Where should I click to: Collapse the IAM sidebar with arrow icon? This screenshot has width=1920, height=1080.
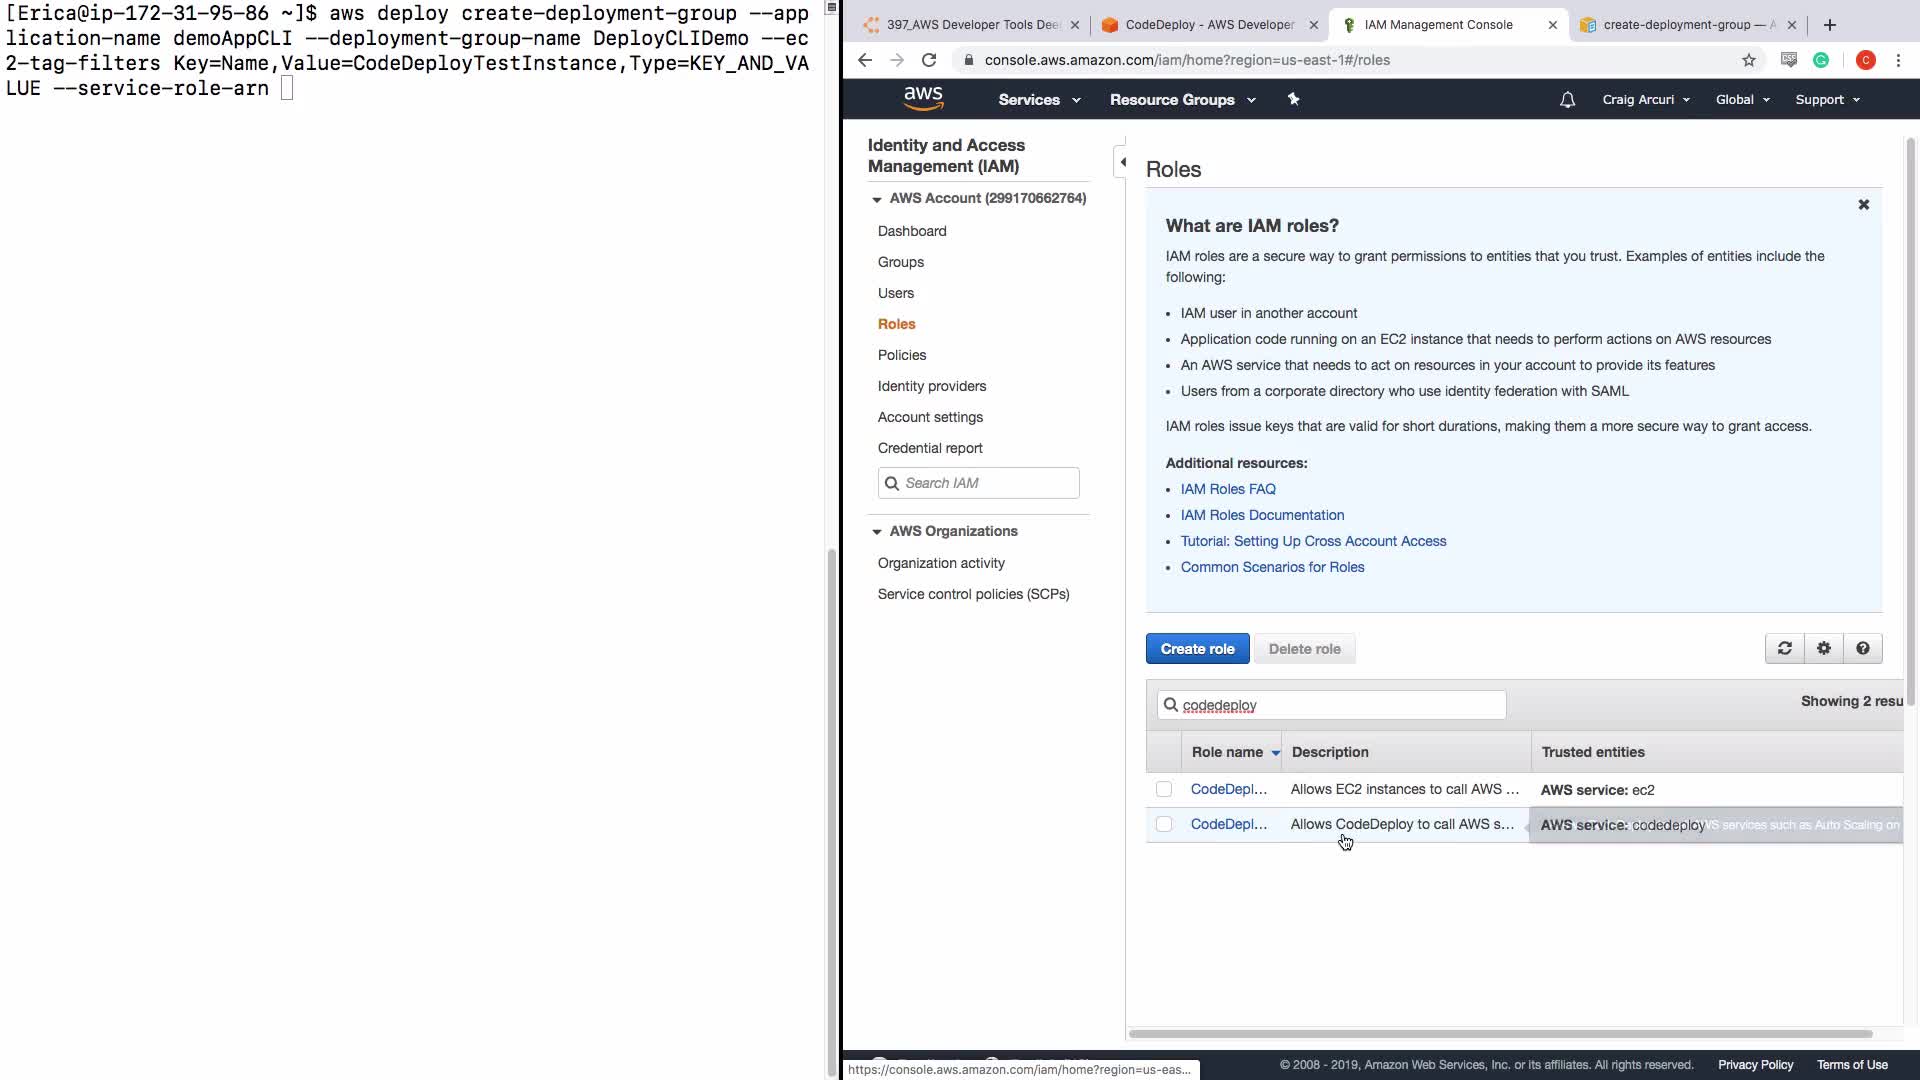point(1122,162)
